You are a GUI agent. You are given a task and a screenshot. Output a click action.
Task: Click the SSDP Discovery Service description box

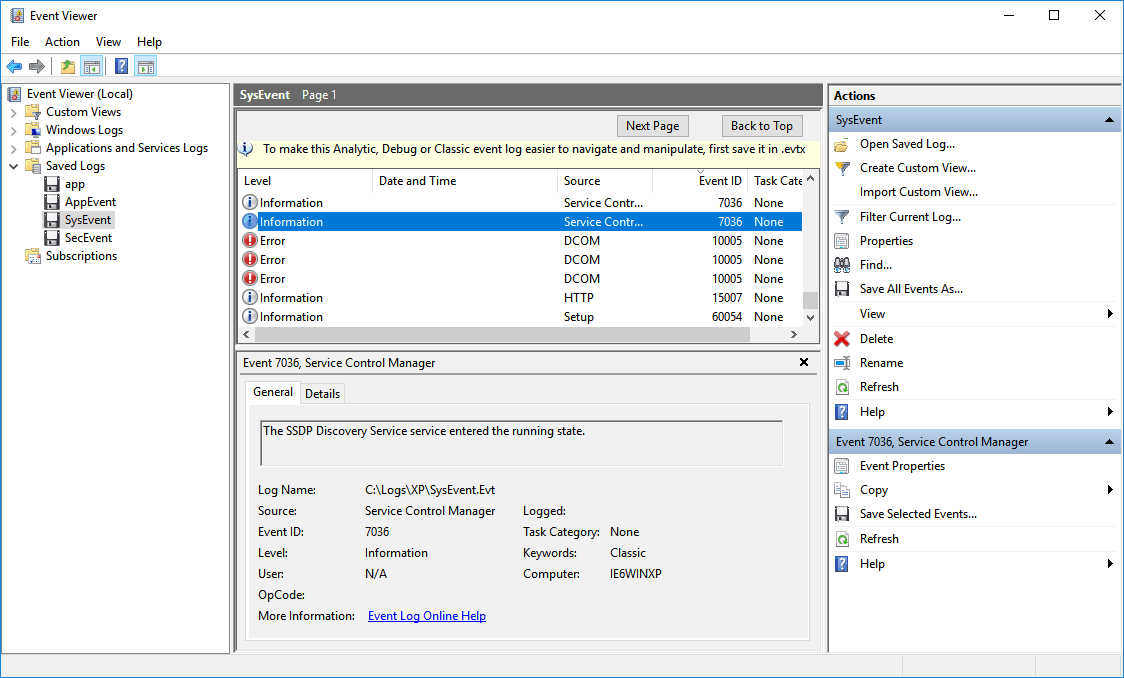pos(522,443)
